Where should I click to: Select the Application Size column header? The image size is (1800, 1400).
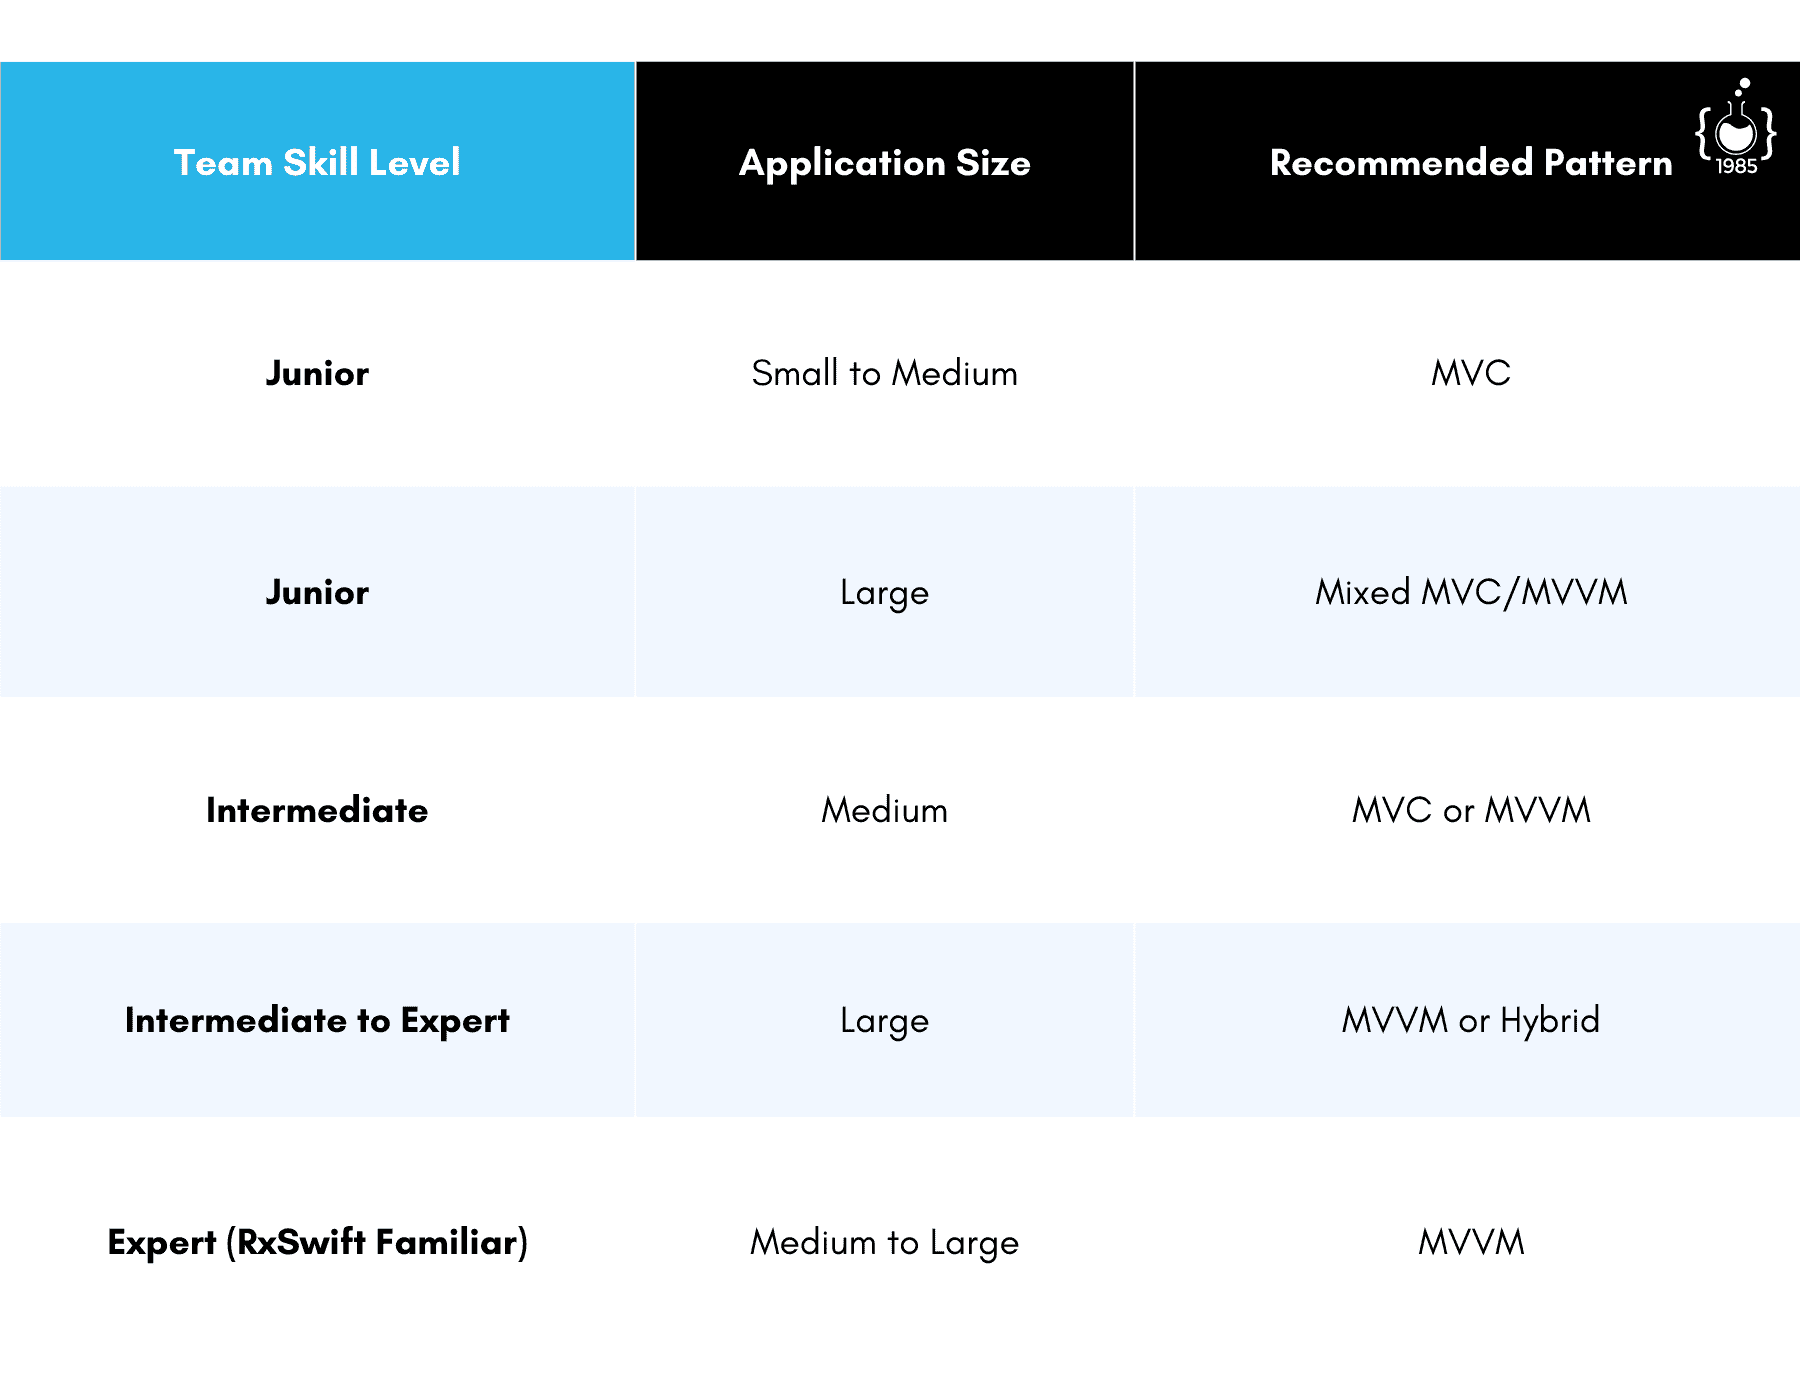click(x=885, y=162)
